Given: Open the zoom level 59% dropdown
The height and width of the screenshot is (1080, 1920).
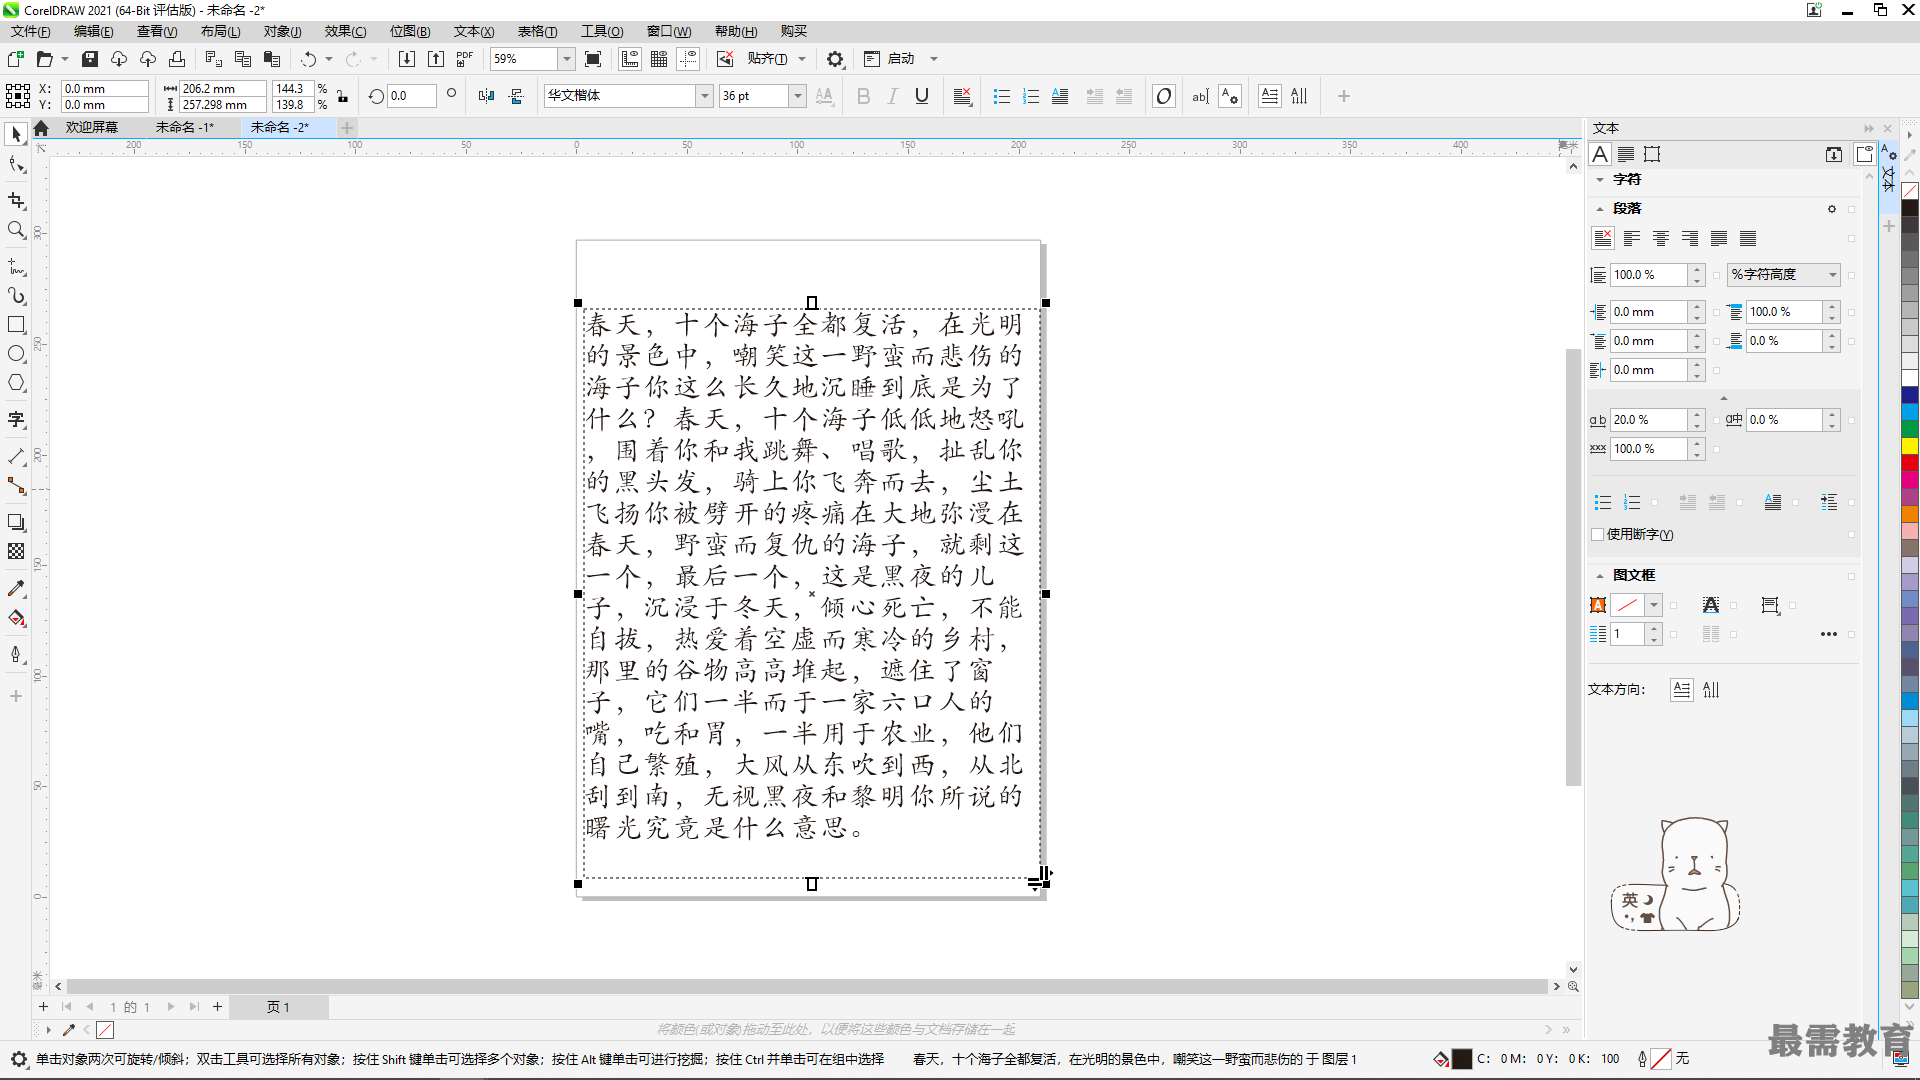Looking at the screenshot, I should (x=566, y=59).
